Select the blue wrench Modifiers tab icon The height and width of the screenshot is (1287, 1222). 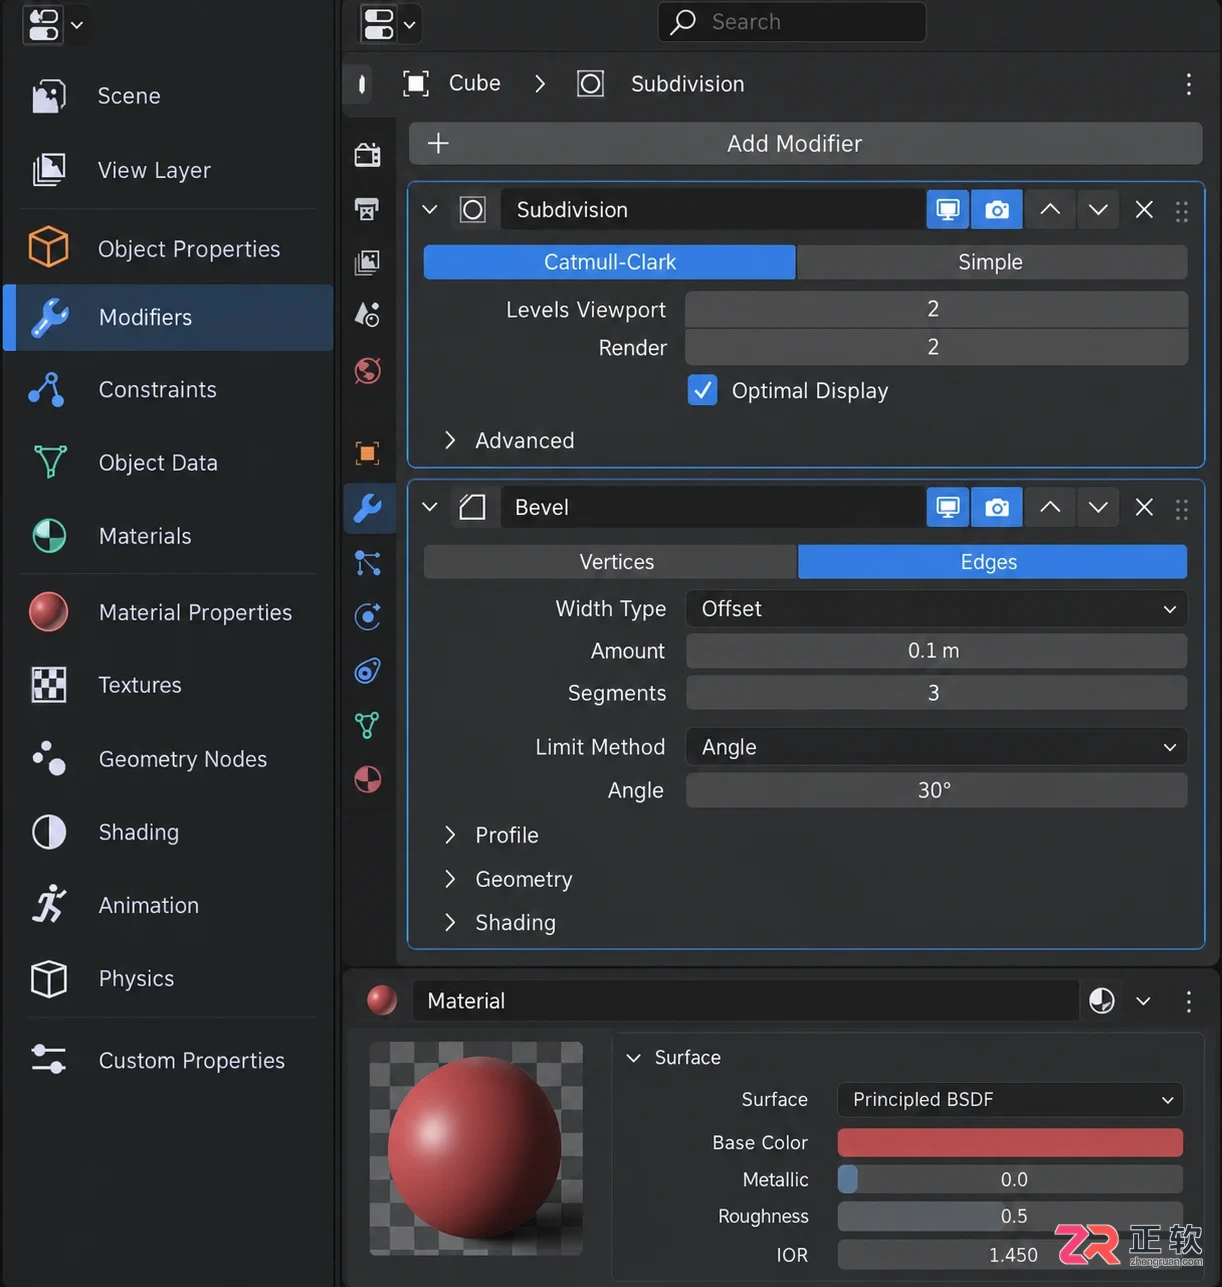(368, 509)
